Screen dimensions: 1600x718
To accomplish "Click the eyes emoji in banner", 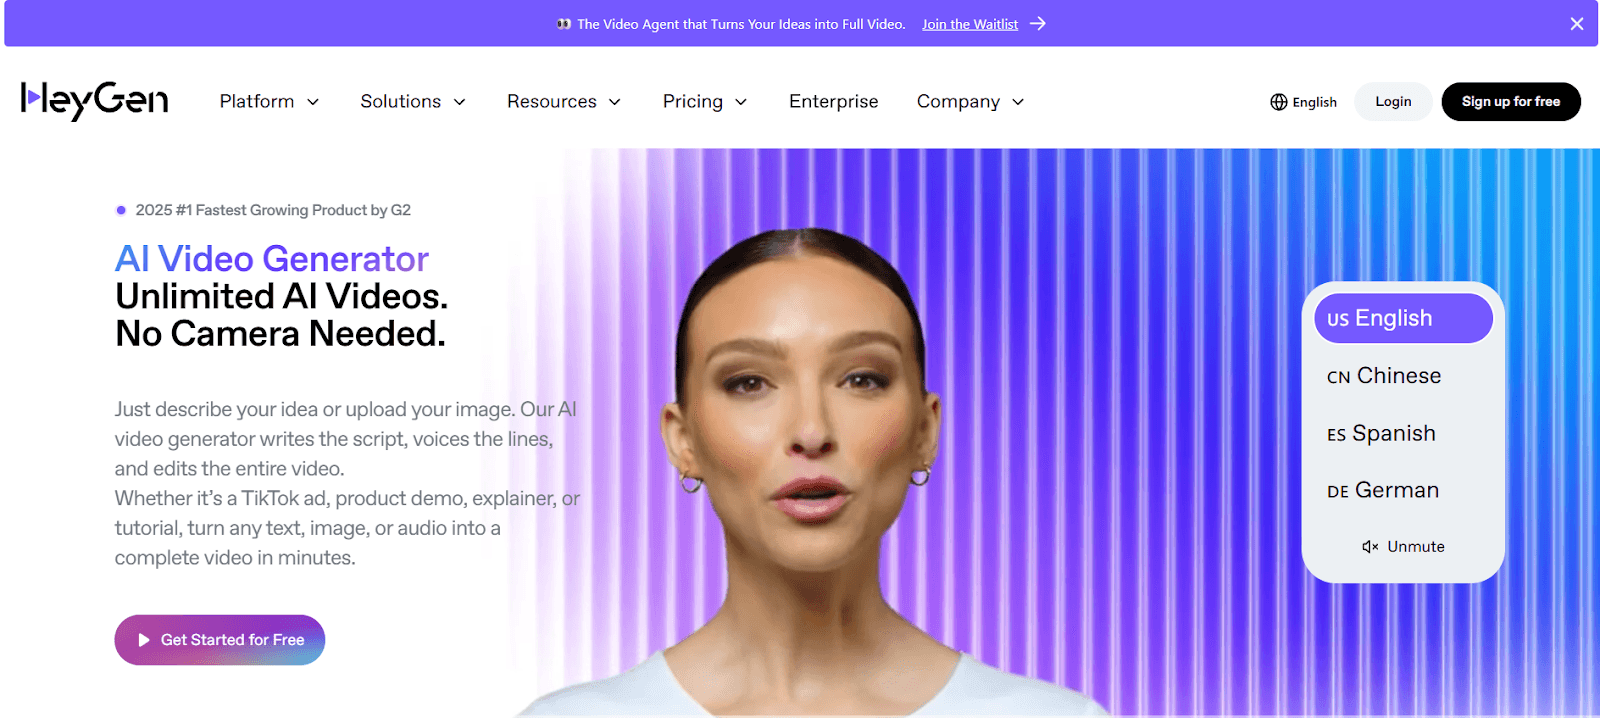I will (564, 24).
